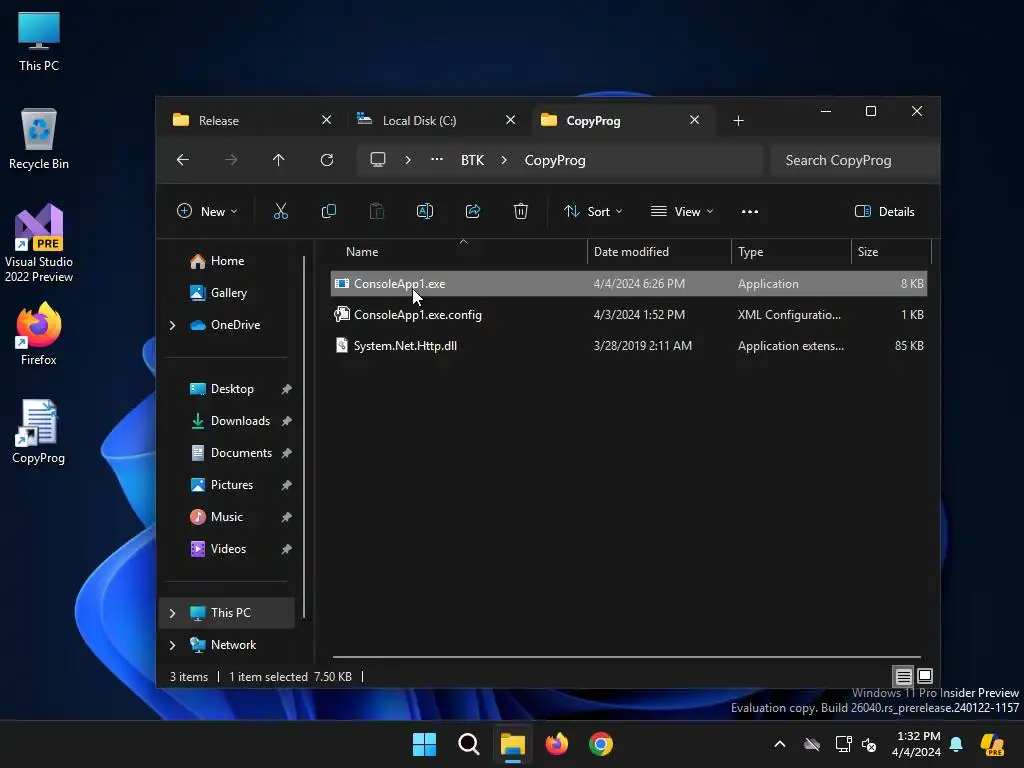Select System.Net.Http.dll file
The height and width of the screenshot is (768, 1024).
(628, 346)
